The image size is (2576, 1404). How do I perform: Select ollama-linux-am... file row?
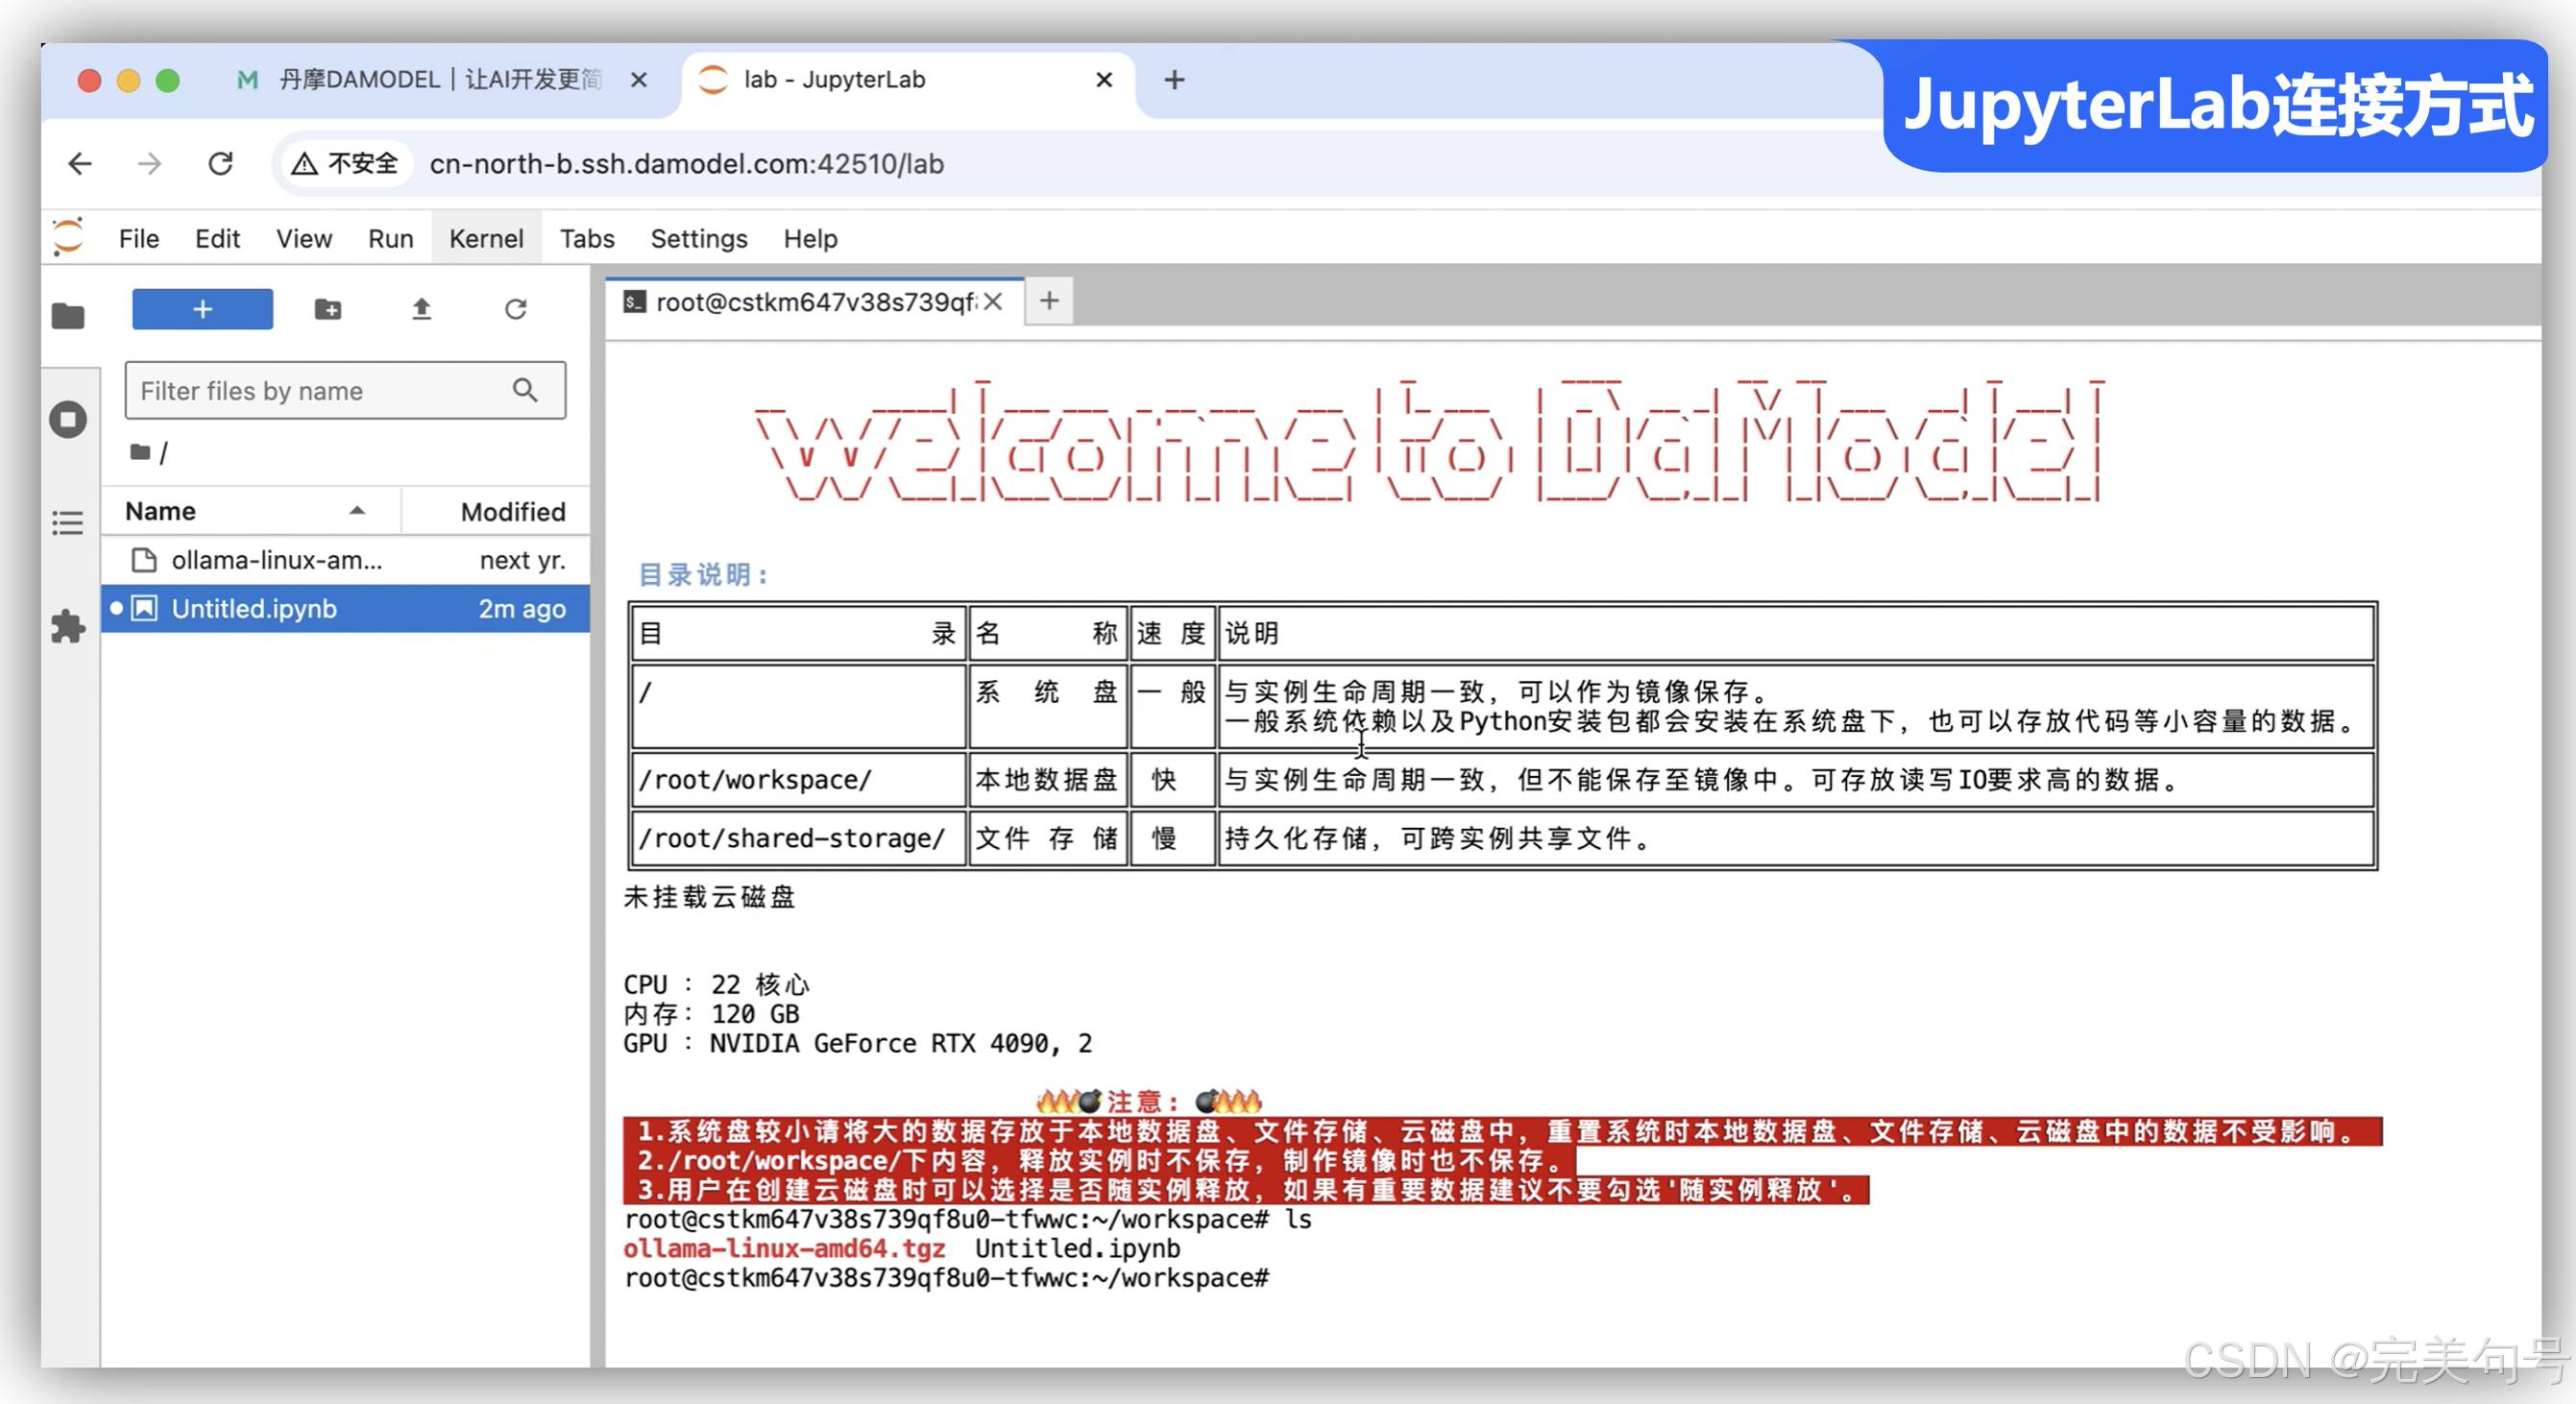(x=346, y=560)
